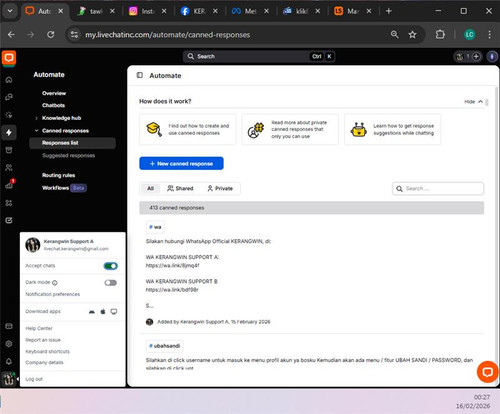This screenshot has width=500, height=414.
Task: Click the canned responses Search field
Action: (438, 189)
